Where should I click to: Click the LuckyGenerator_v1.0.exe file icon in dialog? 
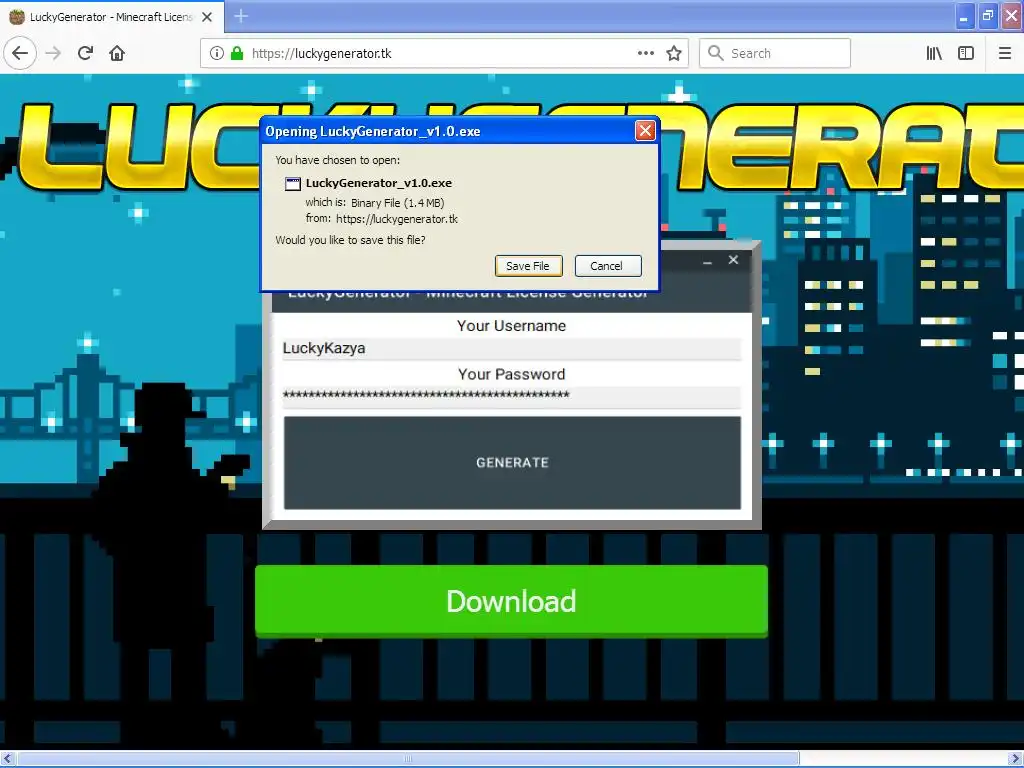coord(293,184)
